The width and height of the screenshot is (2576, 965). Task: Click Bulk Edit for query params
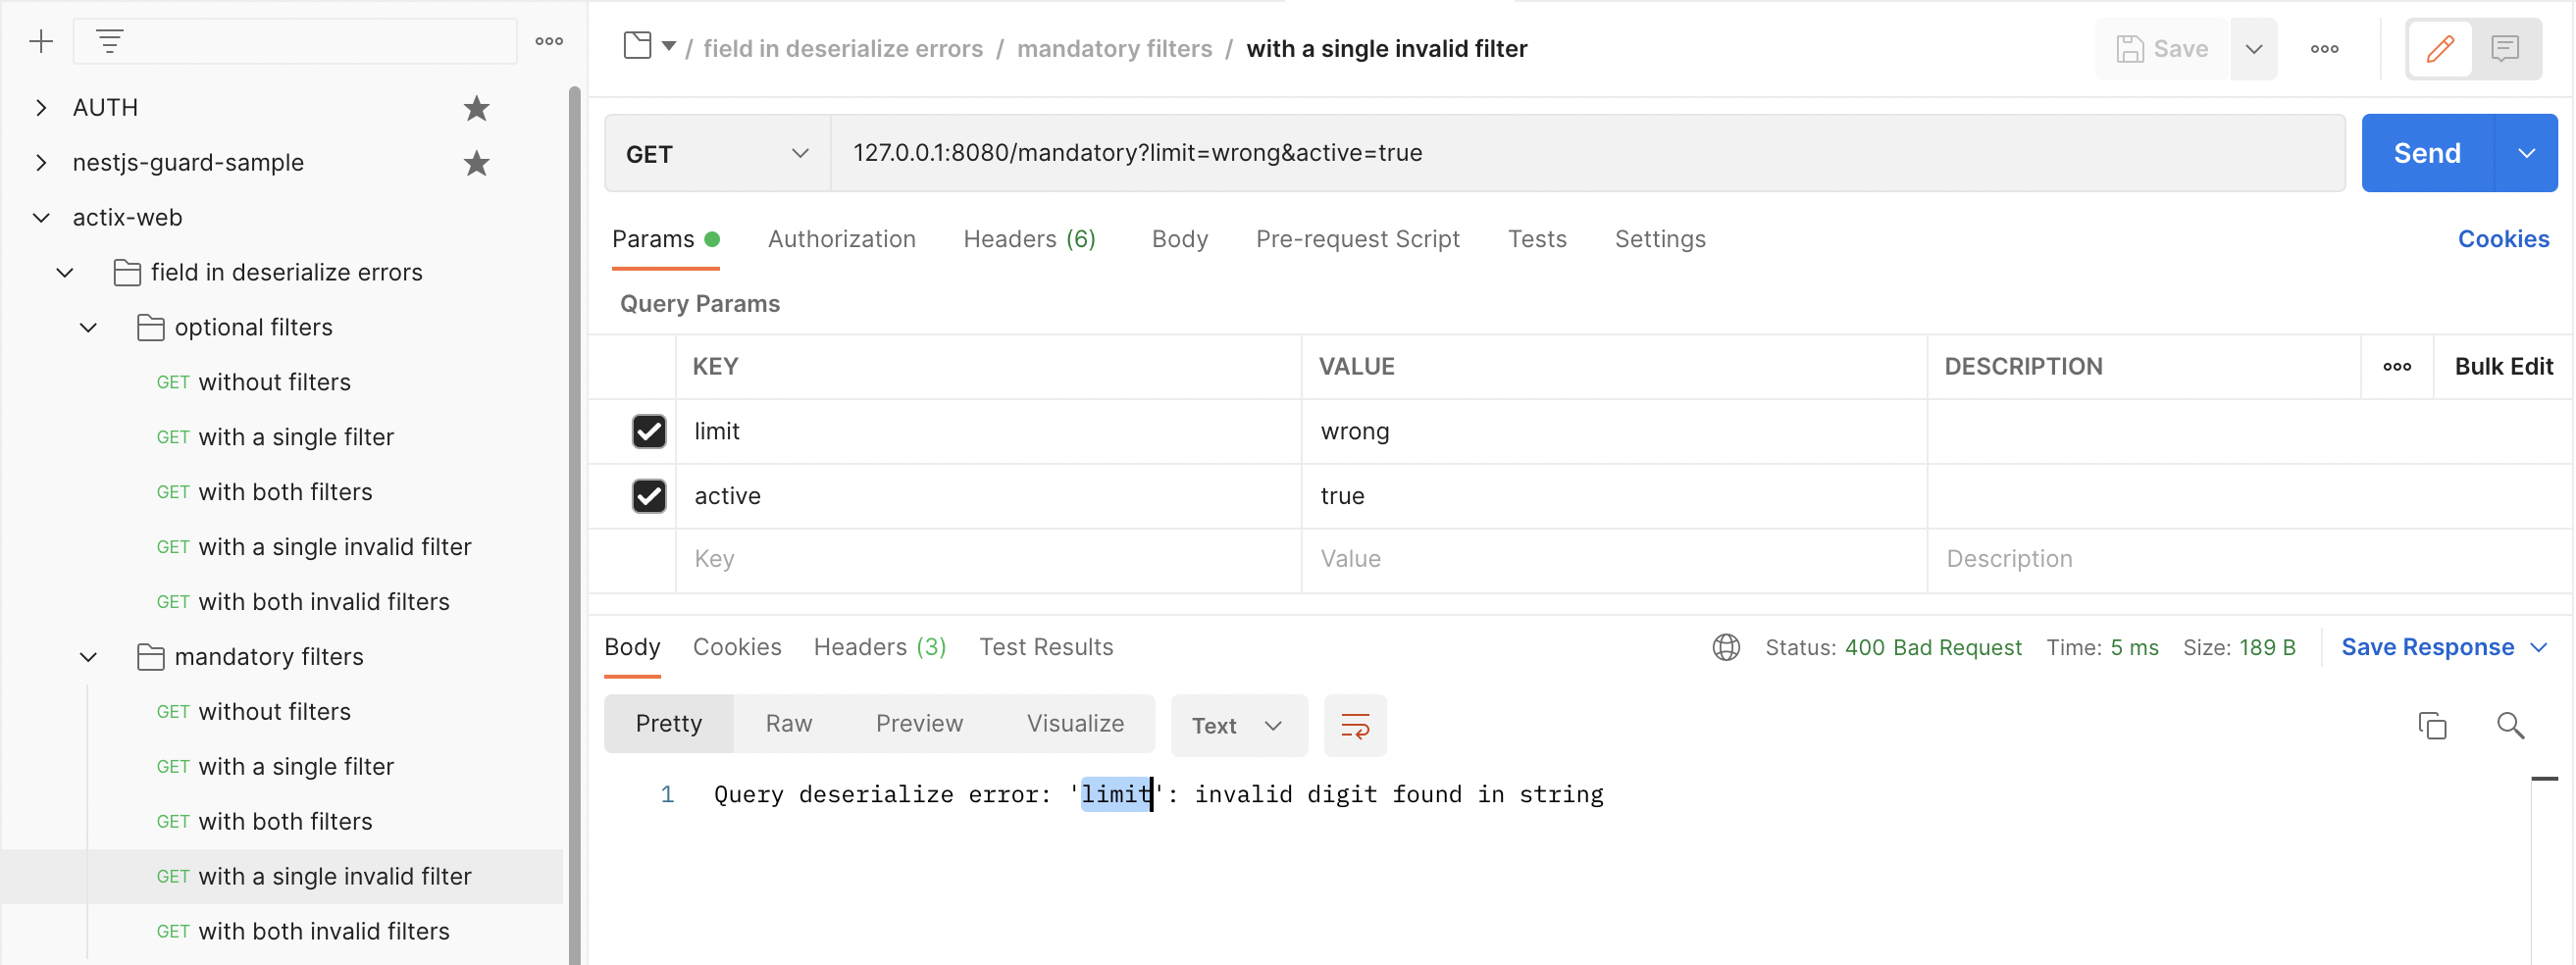(x=2502, y=367)
